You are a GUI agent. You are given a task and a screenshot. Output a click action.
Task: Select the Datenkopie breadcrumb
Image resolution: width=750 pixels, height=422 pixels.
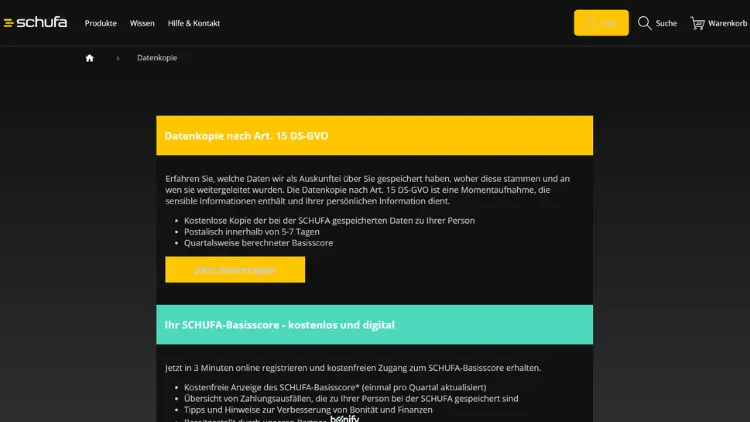click(x=157, y=58)
